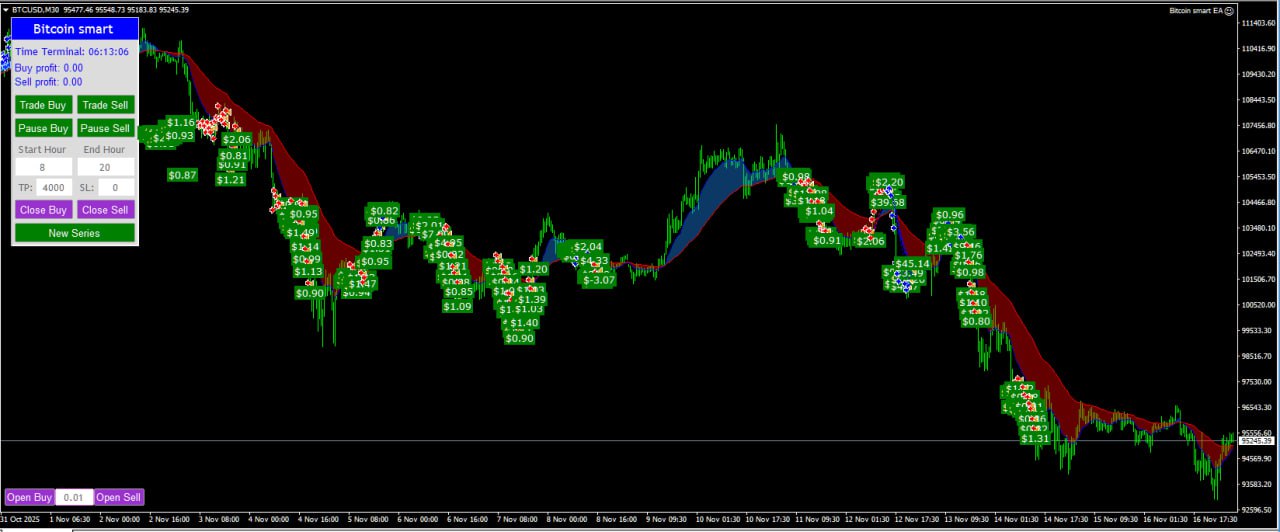Click the Open Sell button

[119, 497]
